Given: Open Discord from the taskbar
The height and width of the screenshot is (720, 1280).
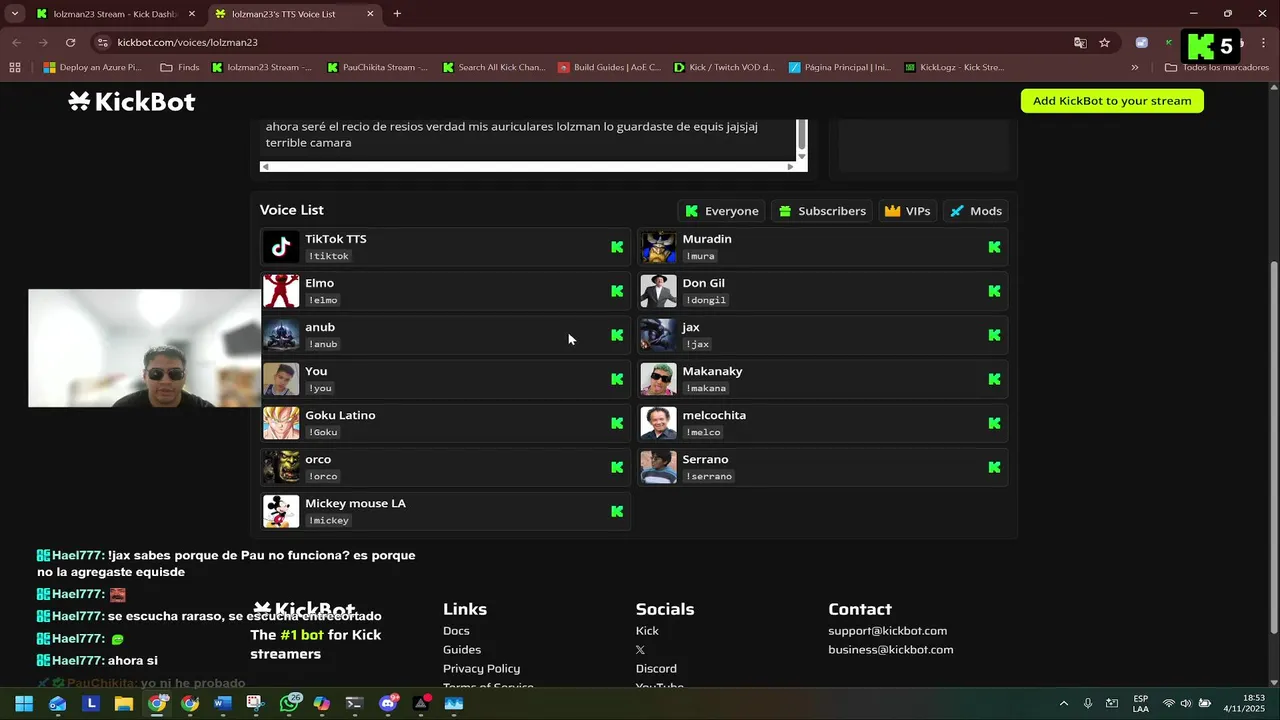Looking at the screenshot, I should (x=388, y=704).
